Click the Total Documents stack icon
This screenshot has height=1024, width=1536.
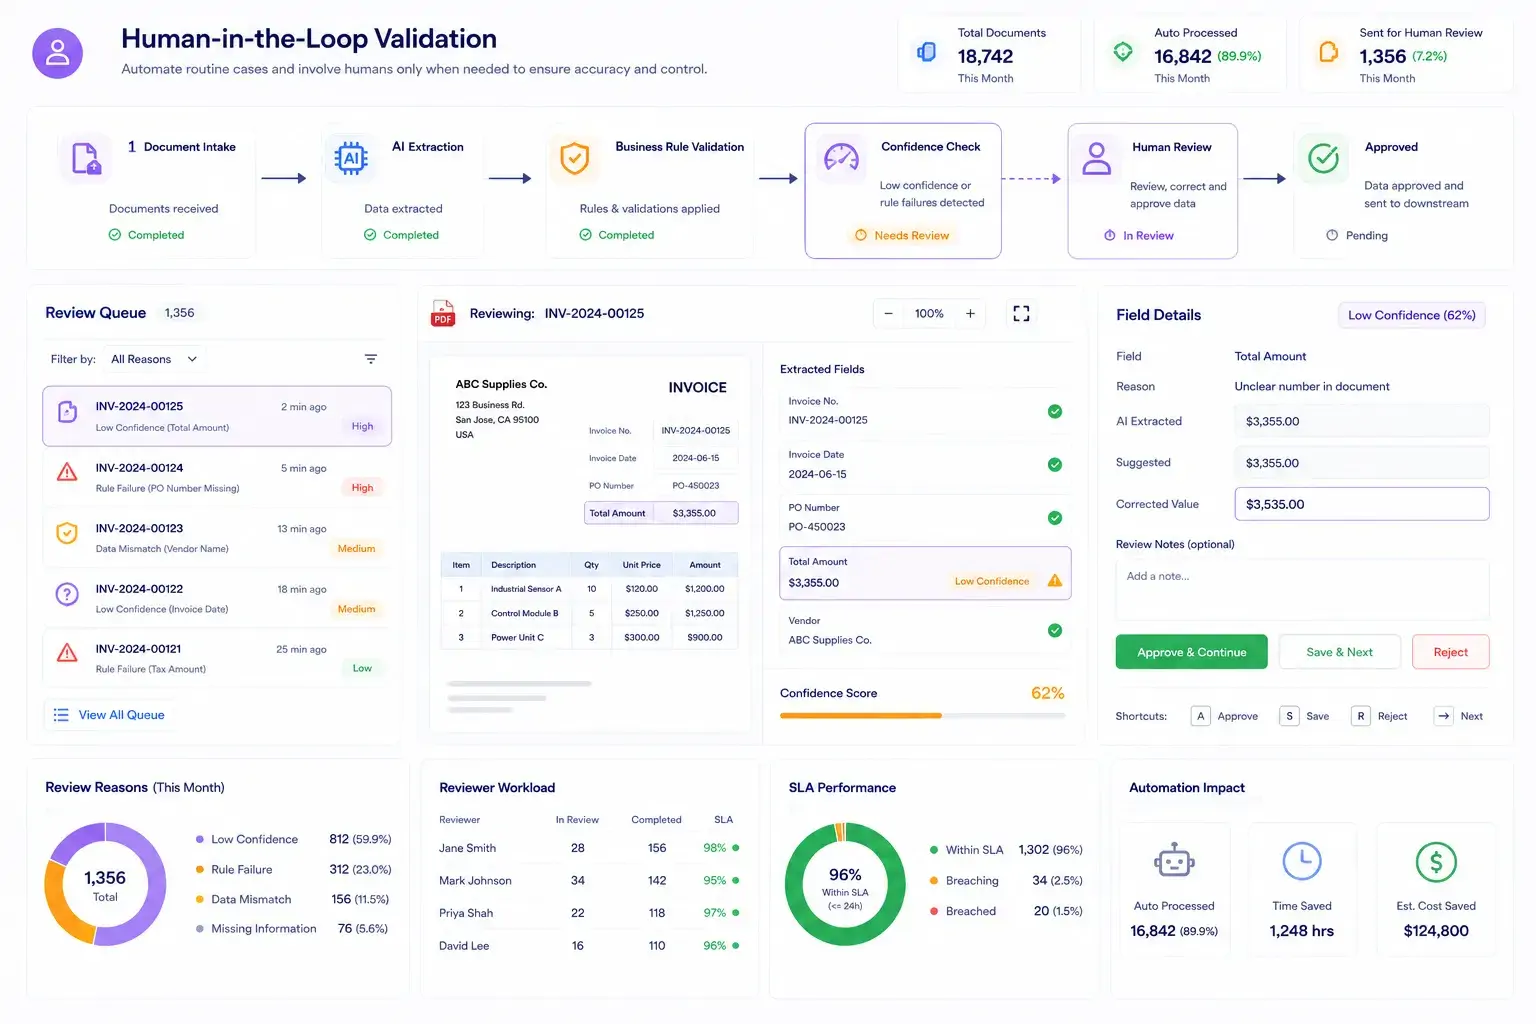[x=927, y=52]
